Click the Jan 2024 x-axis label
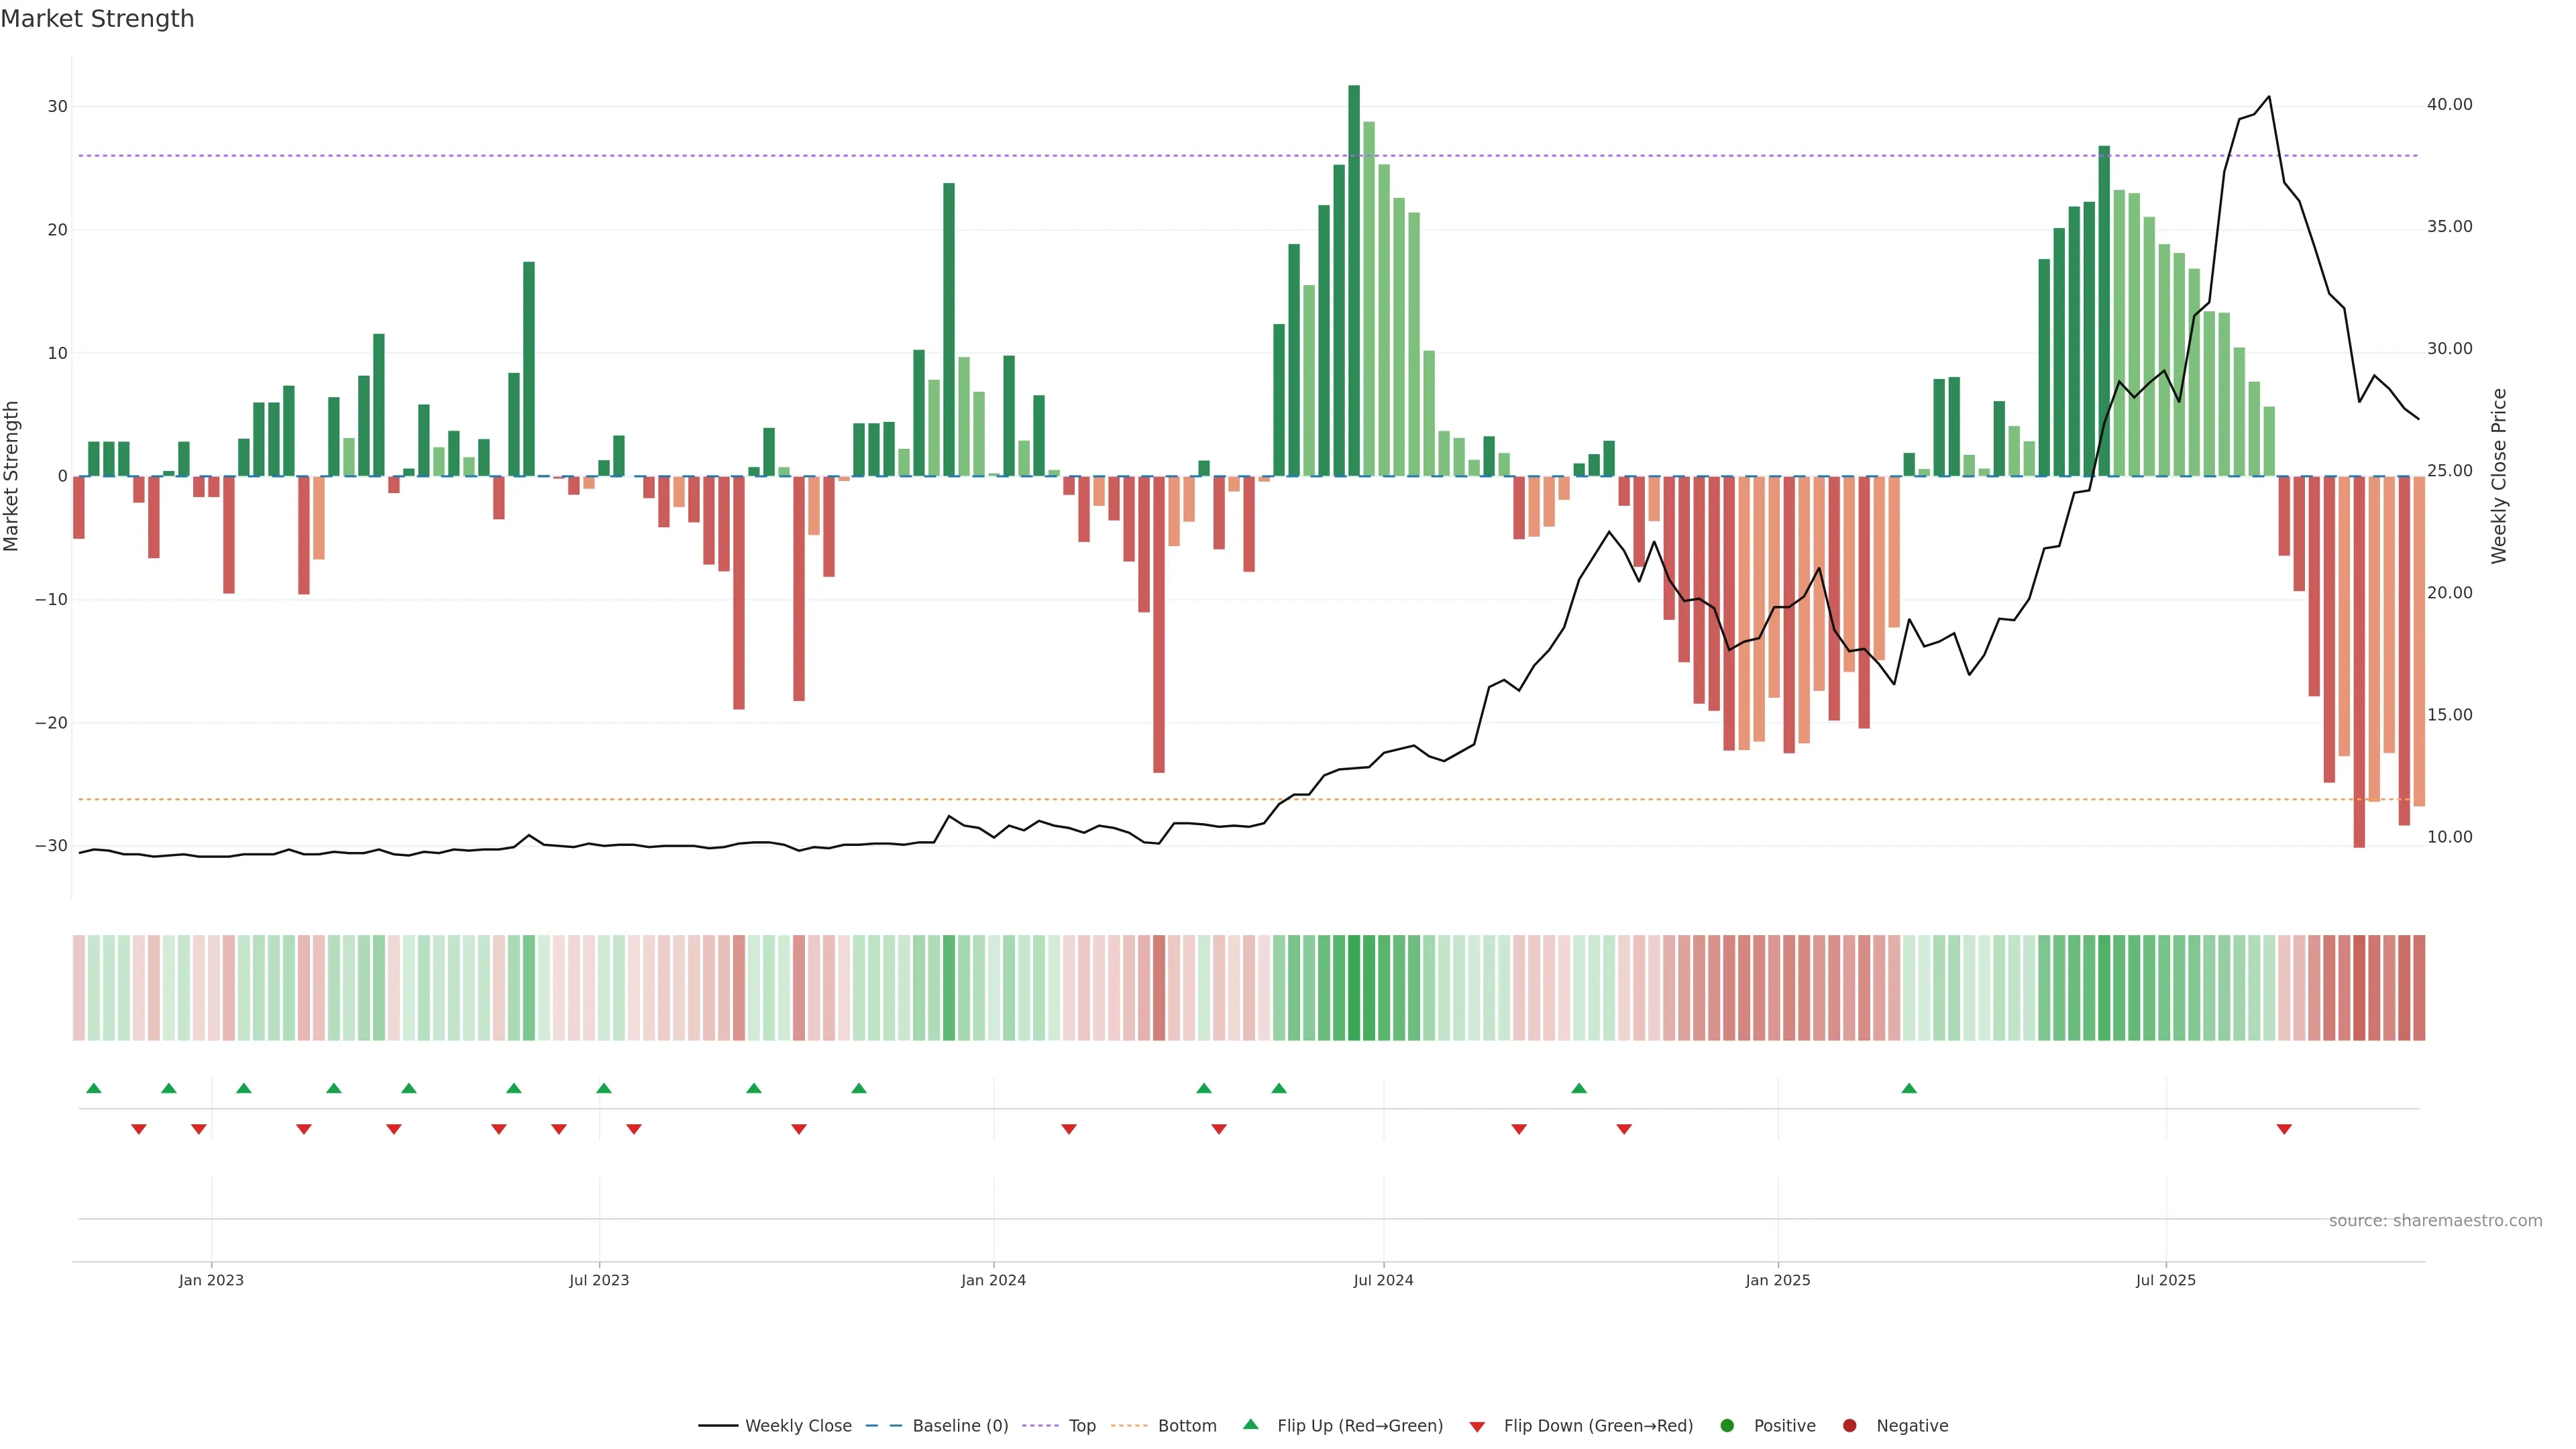 993,1280
